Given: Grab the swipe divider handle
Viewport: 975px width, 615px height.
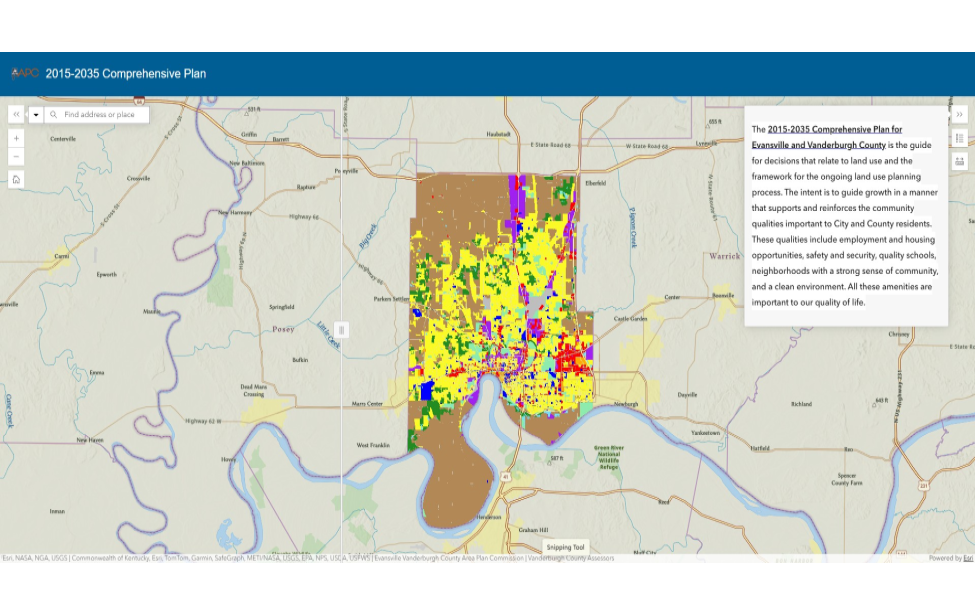Looking at the screenshot, I should (x=341, y=330).
